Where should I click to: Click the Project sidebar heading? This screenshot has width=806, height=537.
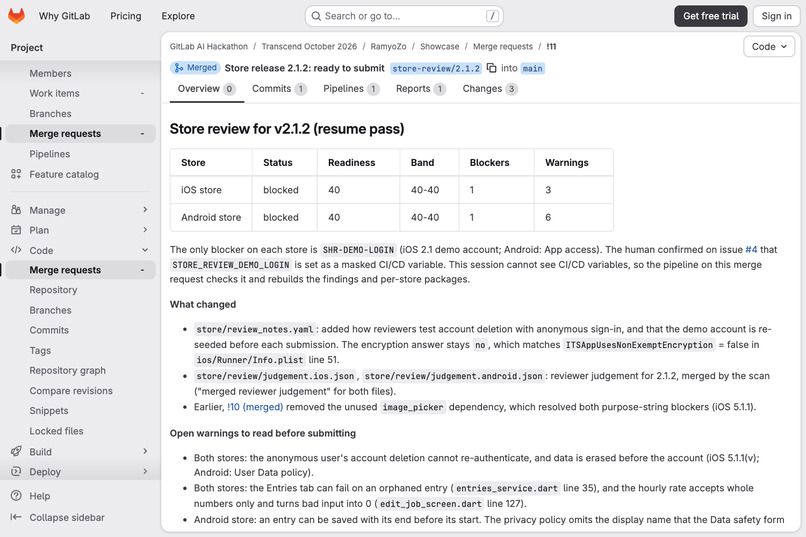click(27, 48)
